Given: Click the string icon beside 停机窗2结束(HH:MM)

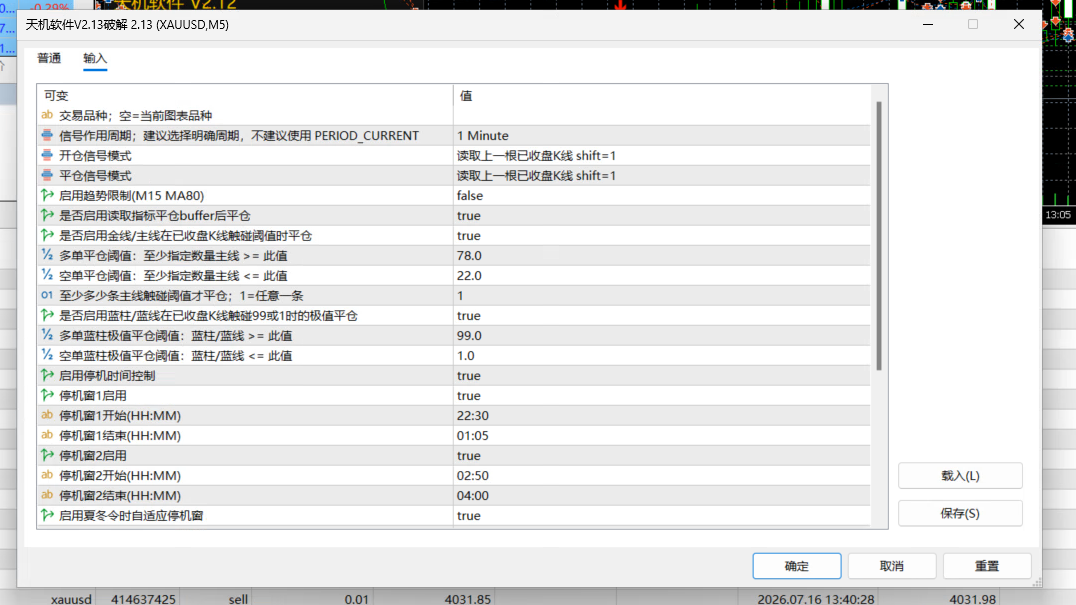Looking at the screenshot, I should [47, 495].
